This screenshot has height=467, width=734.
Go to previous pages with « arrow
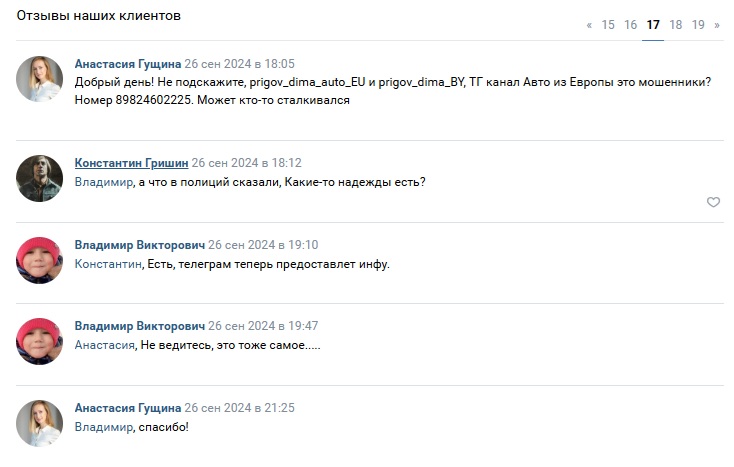[589, 25]
